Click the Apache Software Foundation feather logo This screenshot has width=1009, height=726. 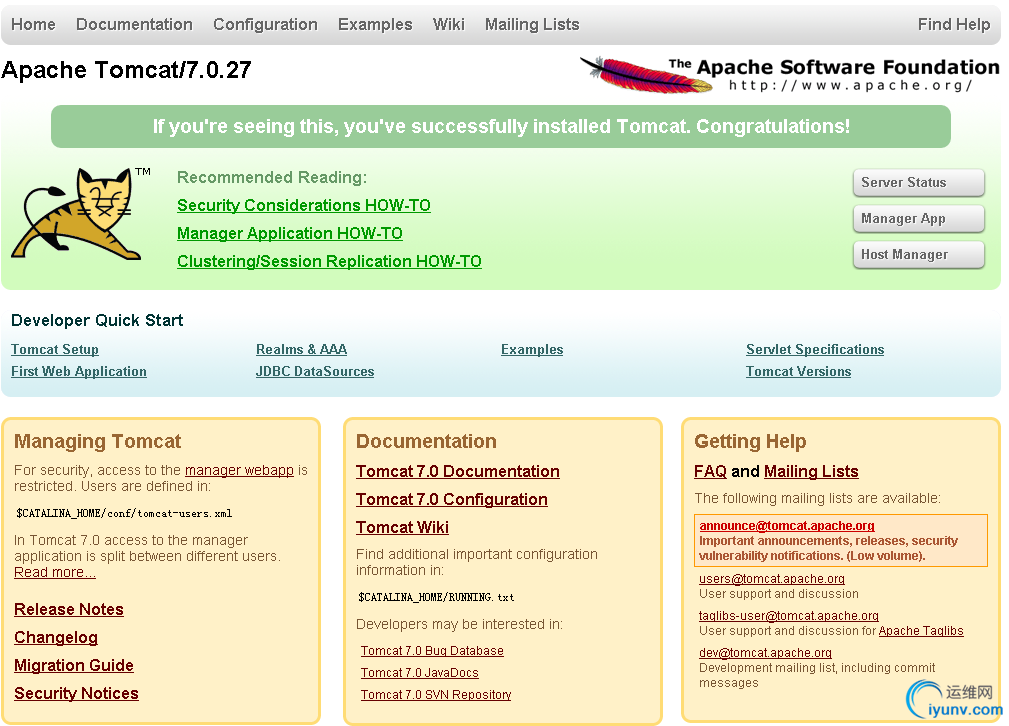pos(789,75)
